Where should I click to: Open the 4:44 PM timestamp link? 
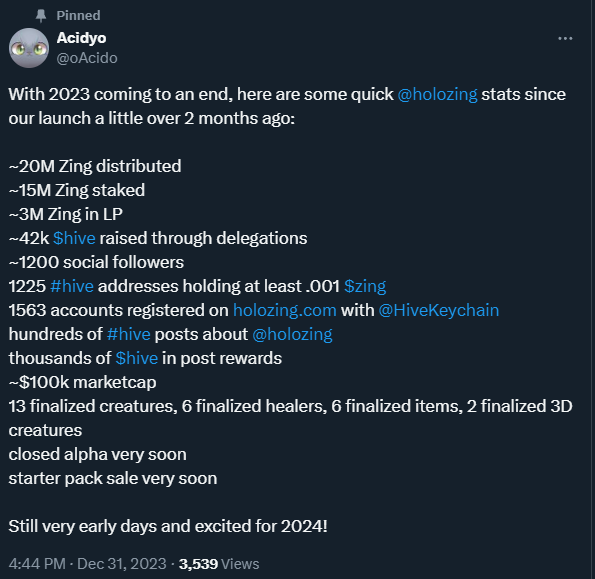tap(37, 564)
